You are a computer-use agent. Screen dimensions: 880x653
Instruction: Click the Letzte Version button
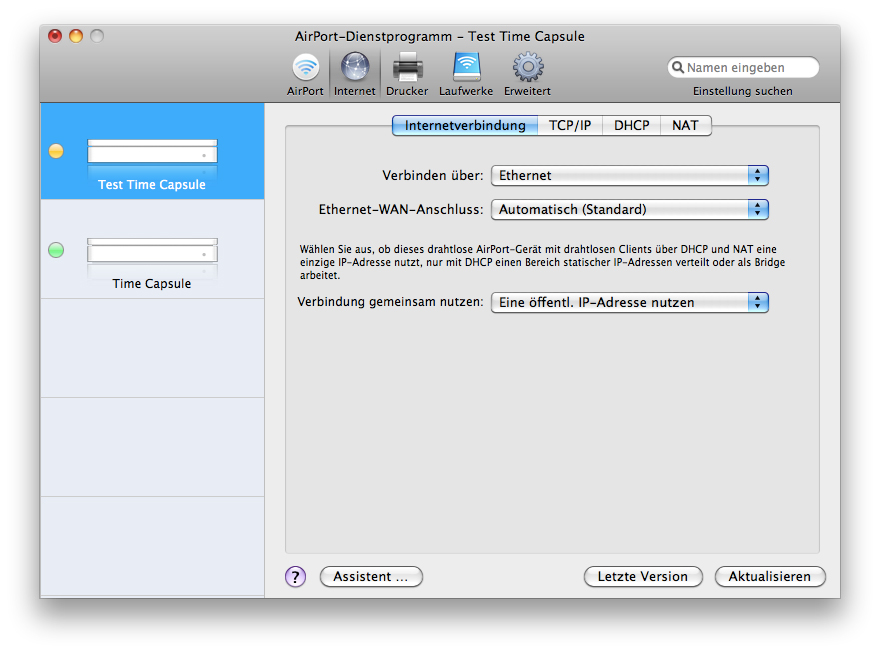click(x=643, y=576)
